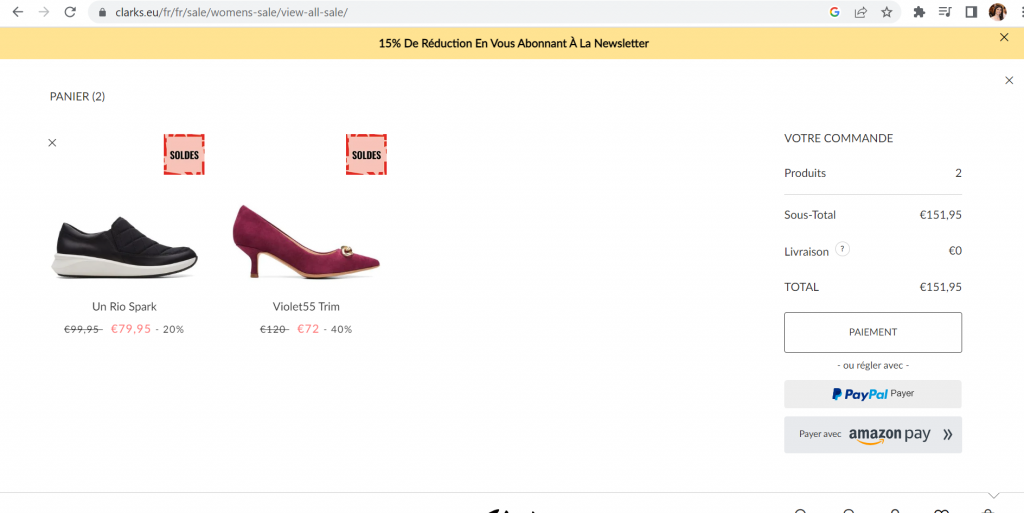The height and width of the screenshot is (513, 1024).
Task: Dismiss the newsletter discount banner
Action: (1004, 37)
